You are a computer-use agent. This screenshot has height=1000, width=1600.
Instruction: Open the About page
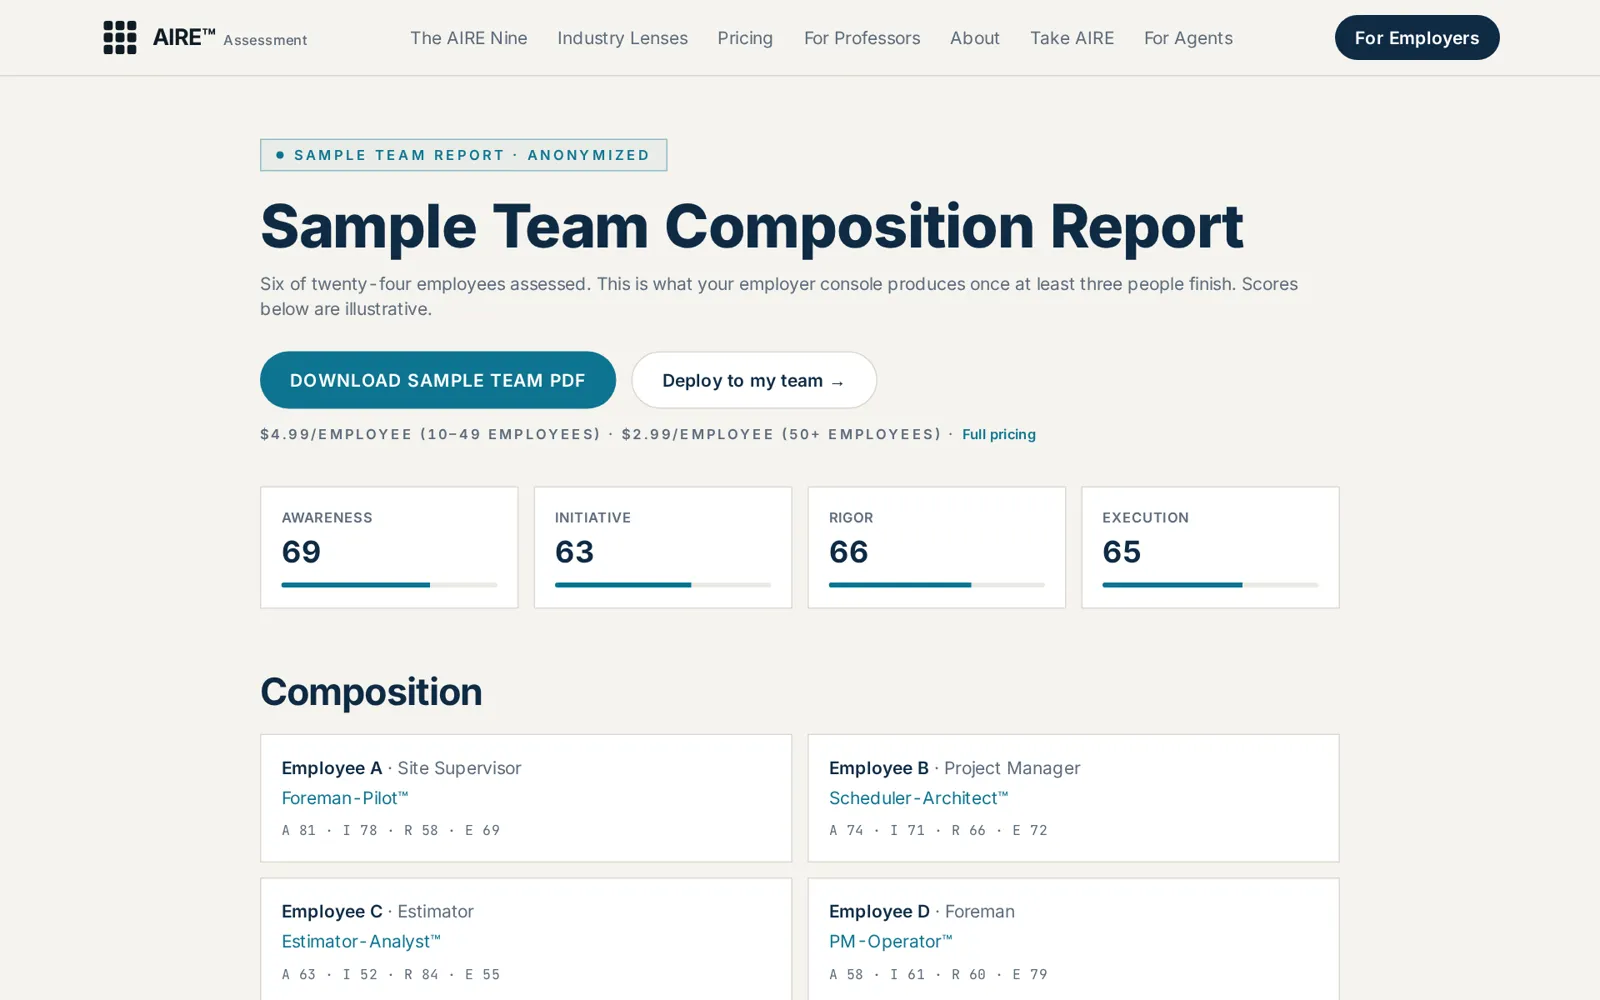[975, 38]
